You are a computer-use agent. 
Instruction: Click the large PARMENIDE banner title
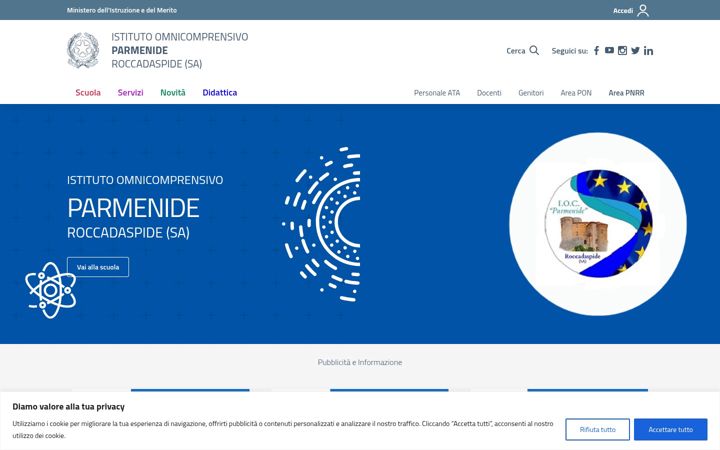pyautogui.click(x=133, y=208)
